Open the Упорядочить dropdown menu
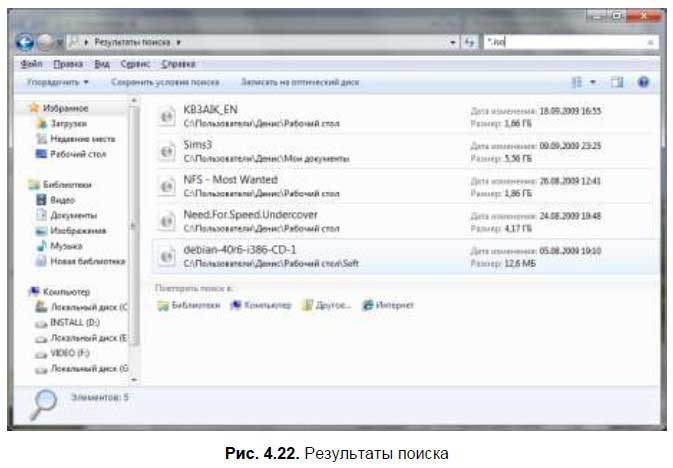Screen dimensions: 673x468 click(58, 82)
